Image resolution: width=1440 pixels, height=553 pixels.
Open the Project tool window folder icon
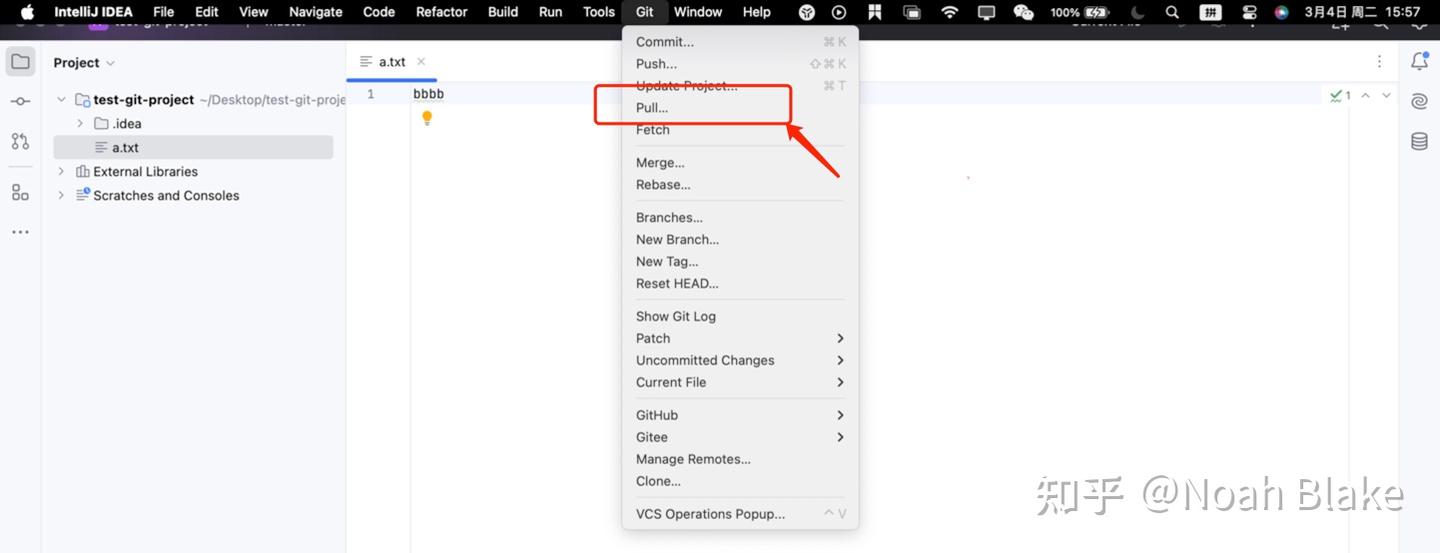(x=20, y=62)
